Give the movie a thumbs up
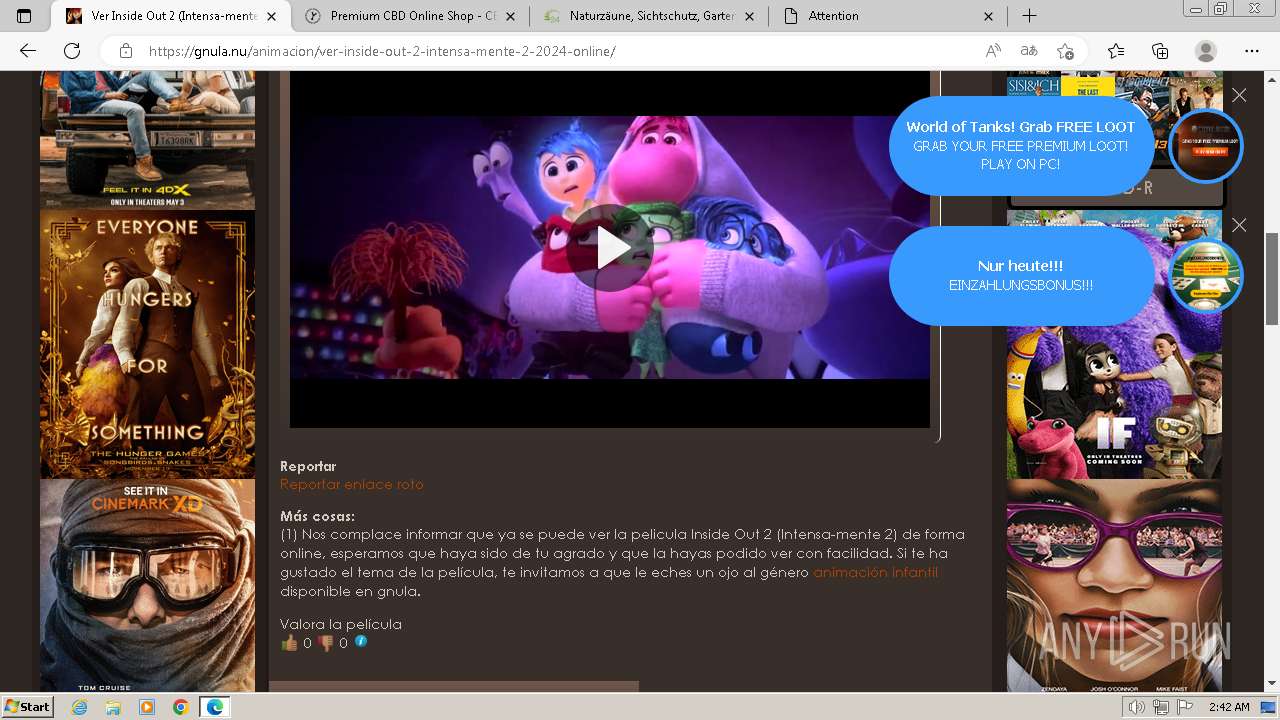1280x720 pixels. click(x=290, y=643)
